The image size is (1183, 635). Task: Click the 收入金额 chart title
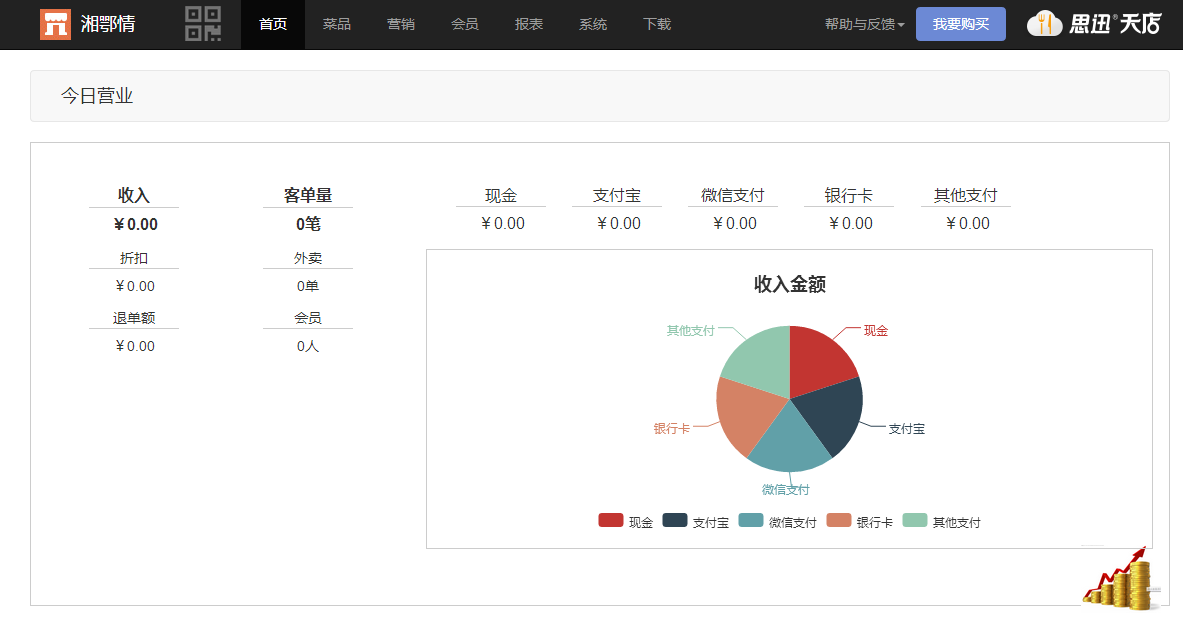790,284
